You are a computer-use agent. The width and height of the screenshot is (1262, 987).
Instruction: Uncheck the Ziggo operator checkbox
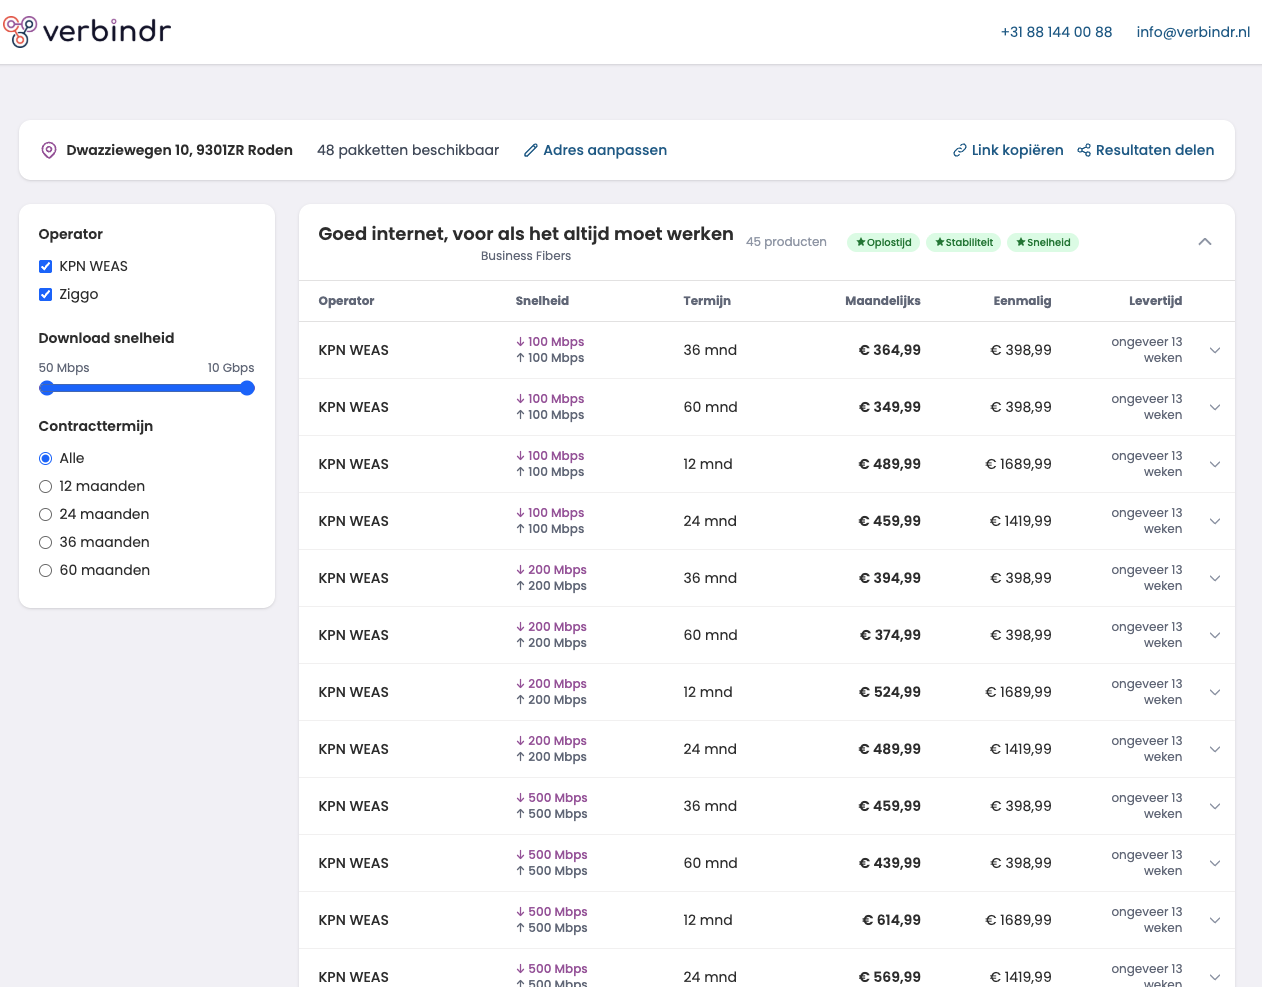click(x=45, y=294)
